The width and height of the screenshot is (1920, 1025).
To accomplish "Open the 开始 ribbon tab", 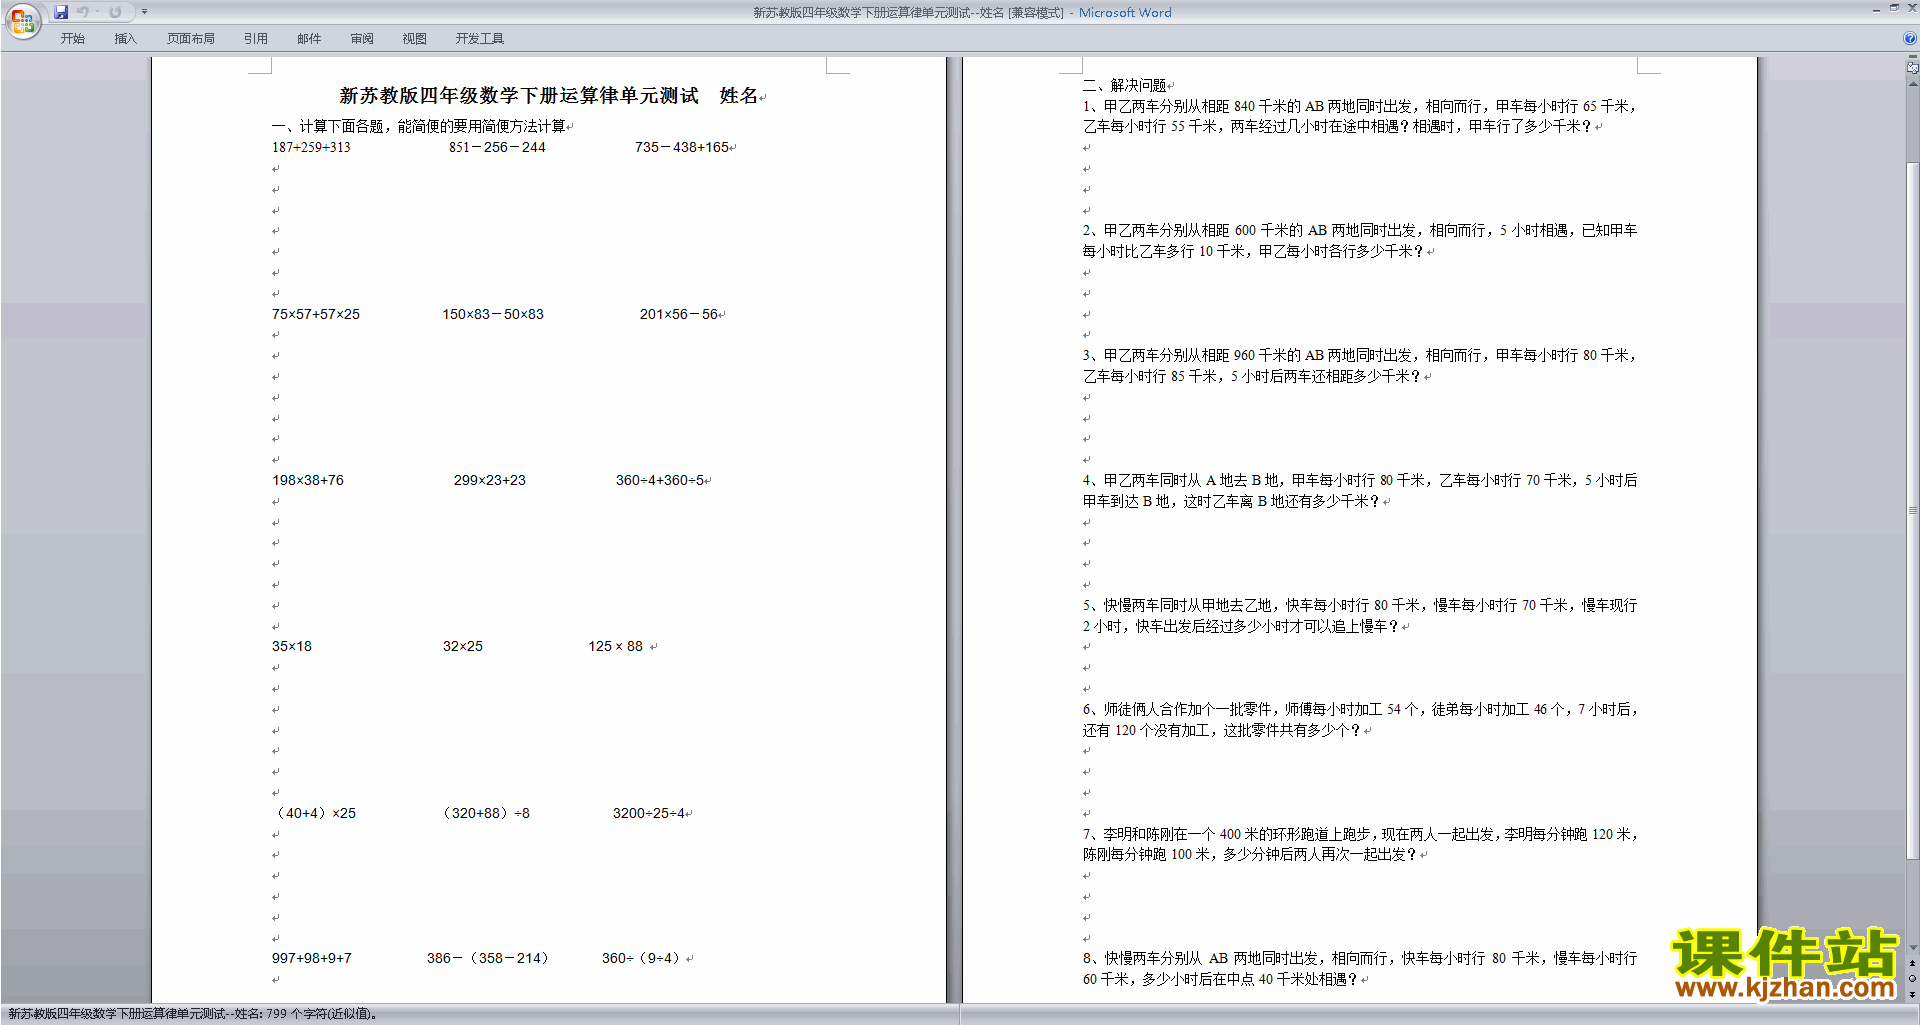I will [x=73, y=38].
